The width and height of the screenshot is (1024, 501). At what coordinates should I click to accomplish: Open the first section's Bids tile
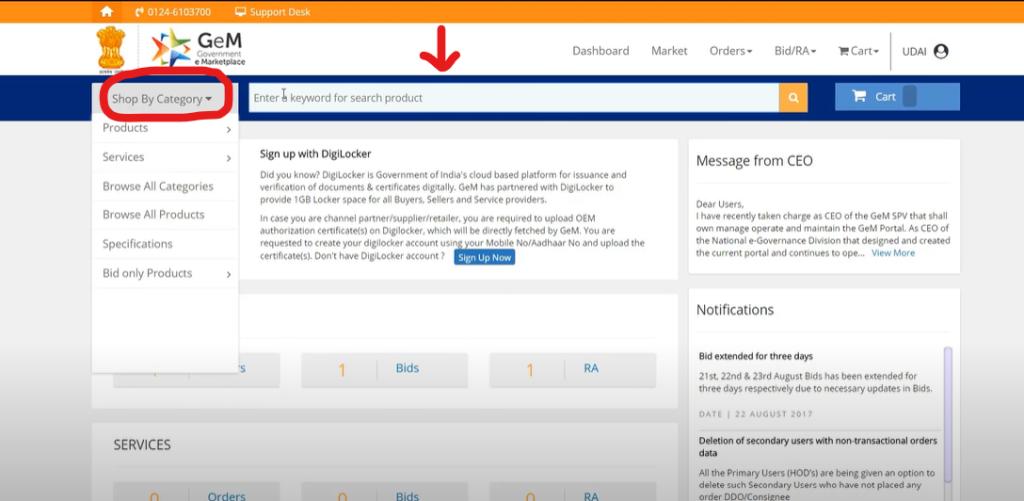[x=384, y=370]
